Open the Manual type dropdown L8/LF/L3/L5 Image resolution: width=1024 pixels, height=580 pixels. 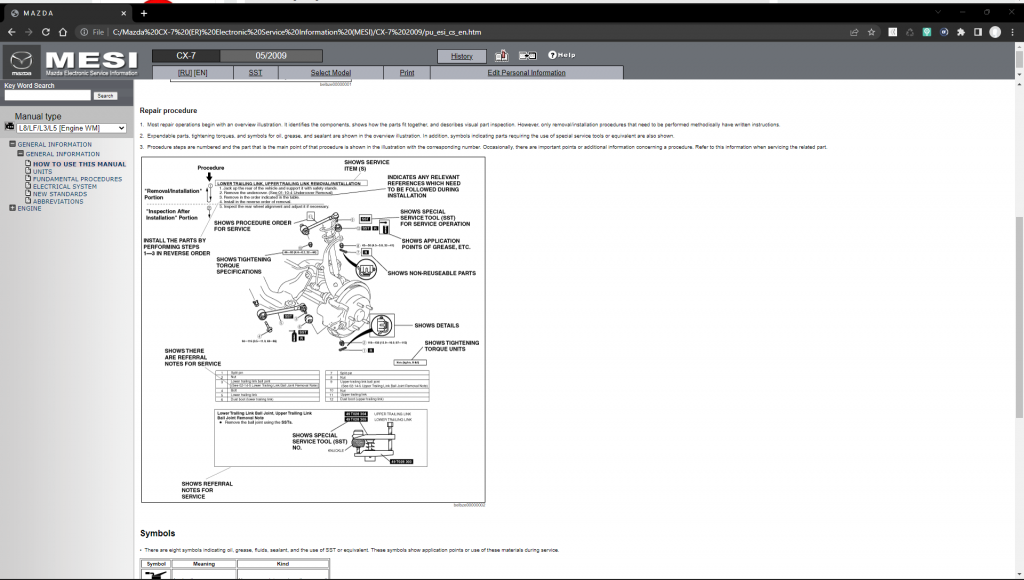70,127
